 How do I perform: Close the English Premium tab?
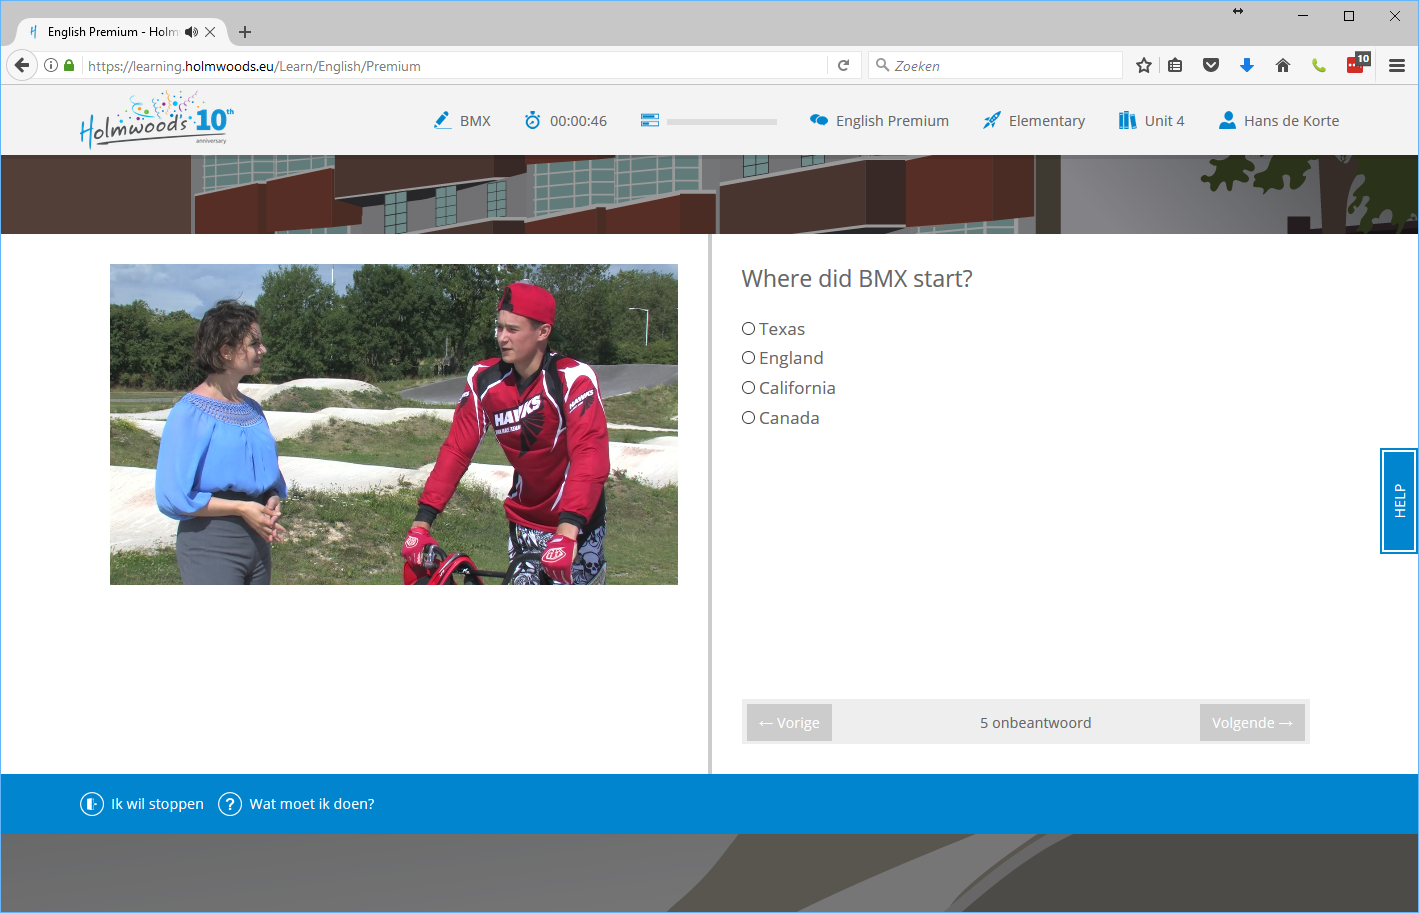coord(210,32)
